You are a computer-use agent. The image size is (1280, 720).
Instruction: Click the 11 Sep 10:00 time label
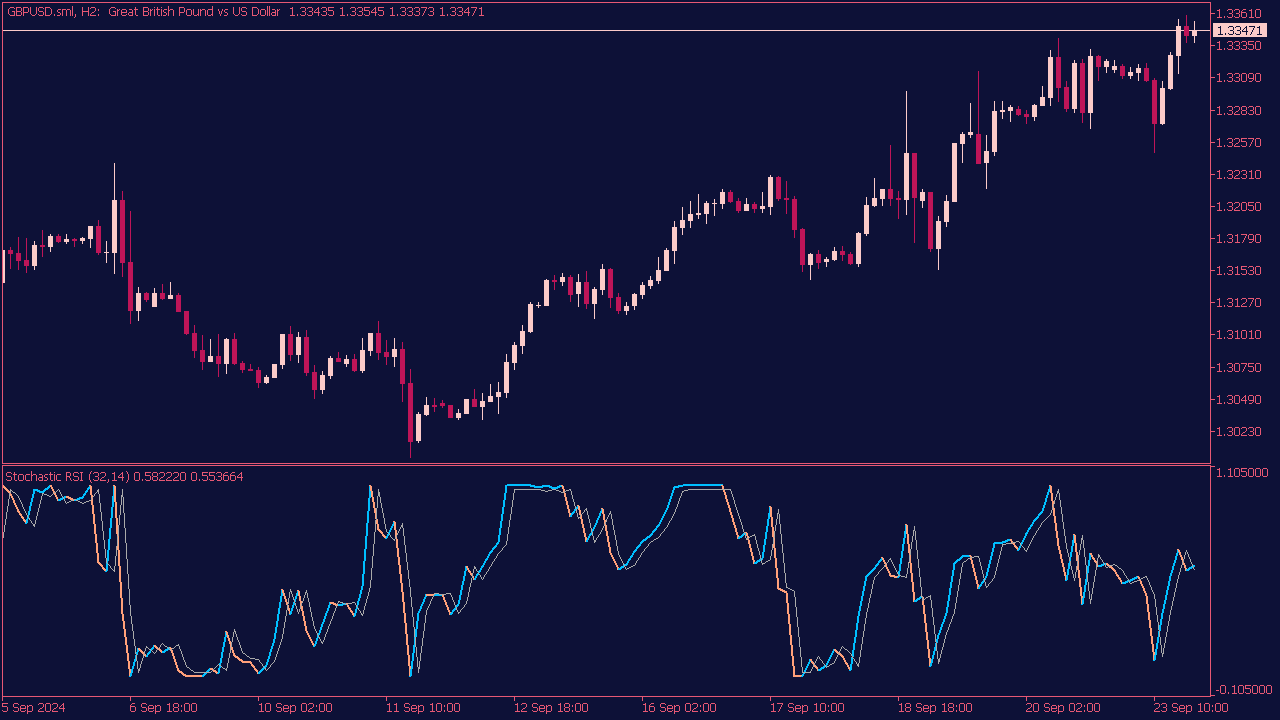(422, 707)
